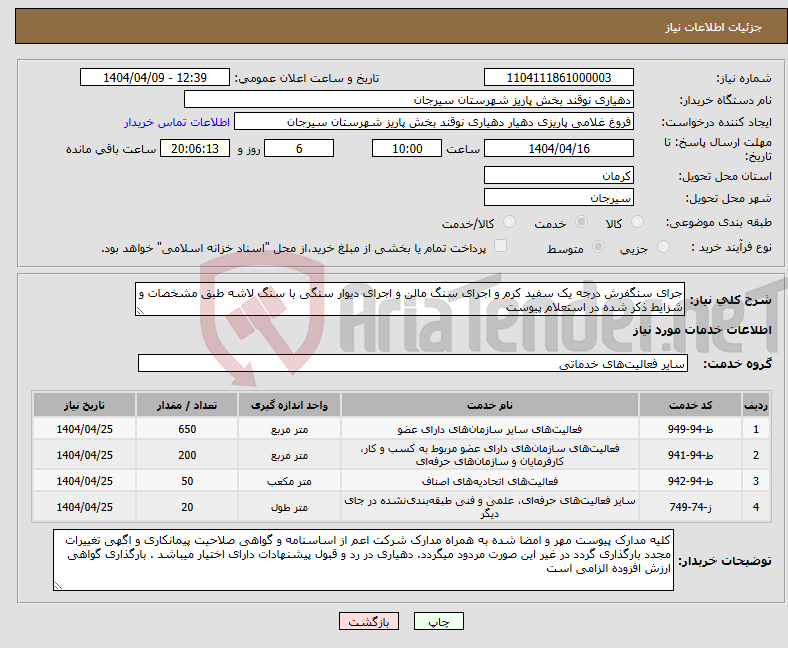Click the remaining days field showing 6
This screenshot has width=788, height=648.
point(299,148)
